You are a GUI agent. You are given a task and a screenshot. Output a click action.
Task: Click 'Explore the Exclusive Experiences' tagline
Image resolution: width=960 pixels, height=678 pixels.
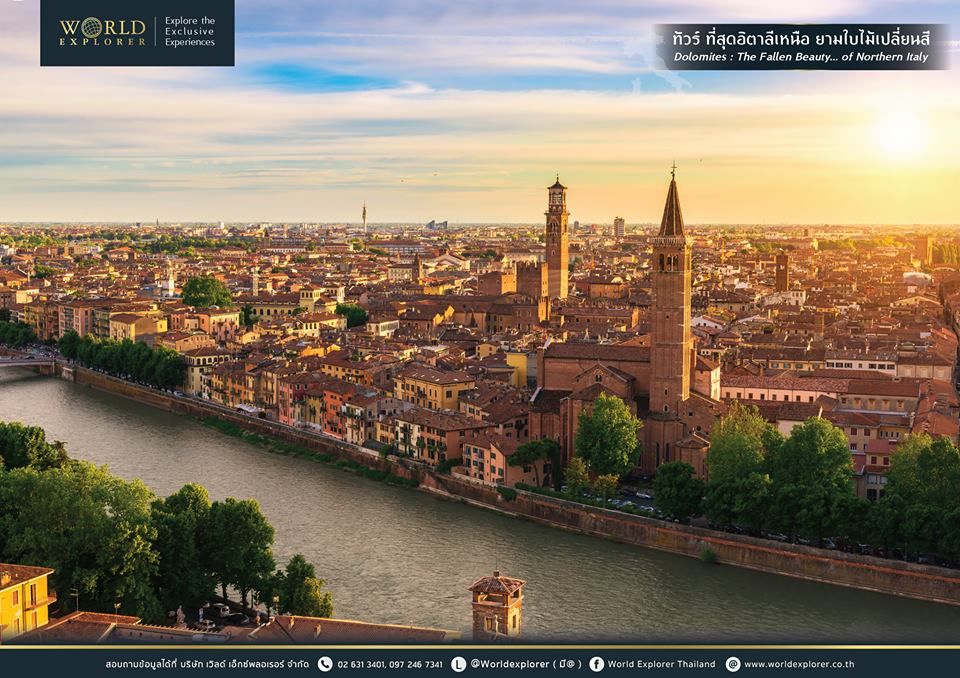coord(190,32)
